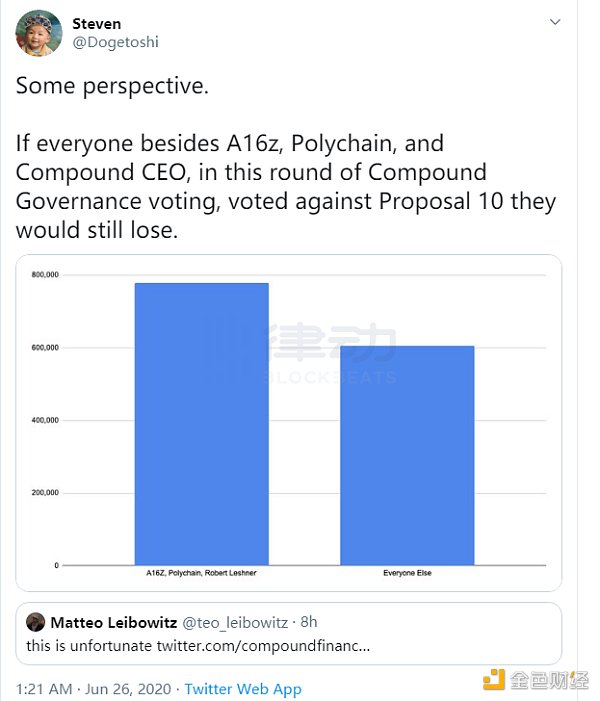Click the 'Some perspective.' tweet text
600x701 pixels.
click(x=112, y=85)
